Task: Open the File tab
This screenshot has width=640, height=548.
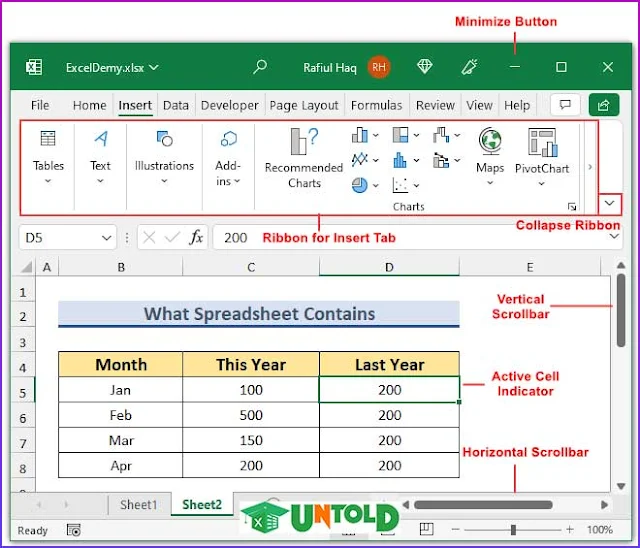Action: [x=40, y=105]
